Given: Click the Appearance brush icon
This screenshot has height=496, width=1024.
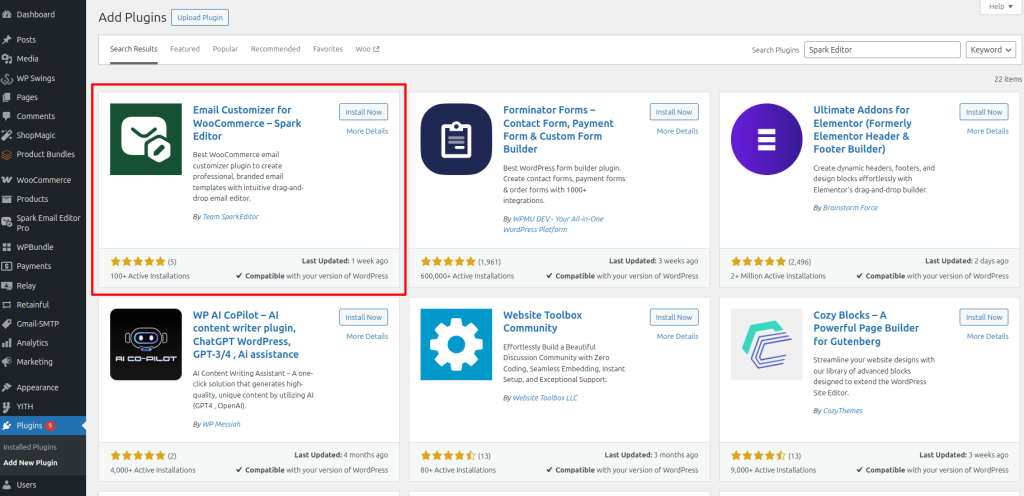Looking at the screenshot, I should click(x=7, y=387).
